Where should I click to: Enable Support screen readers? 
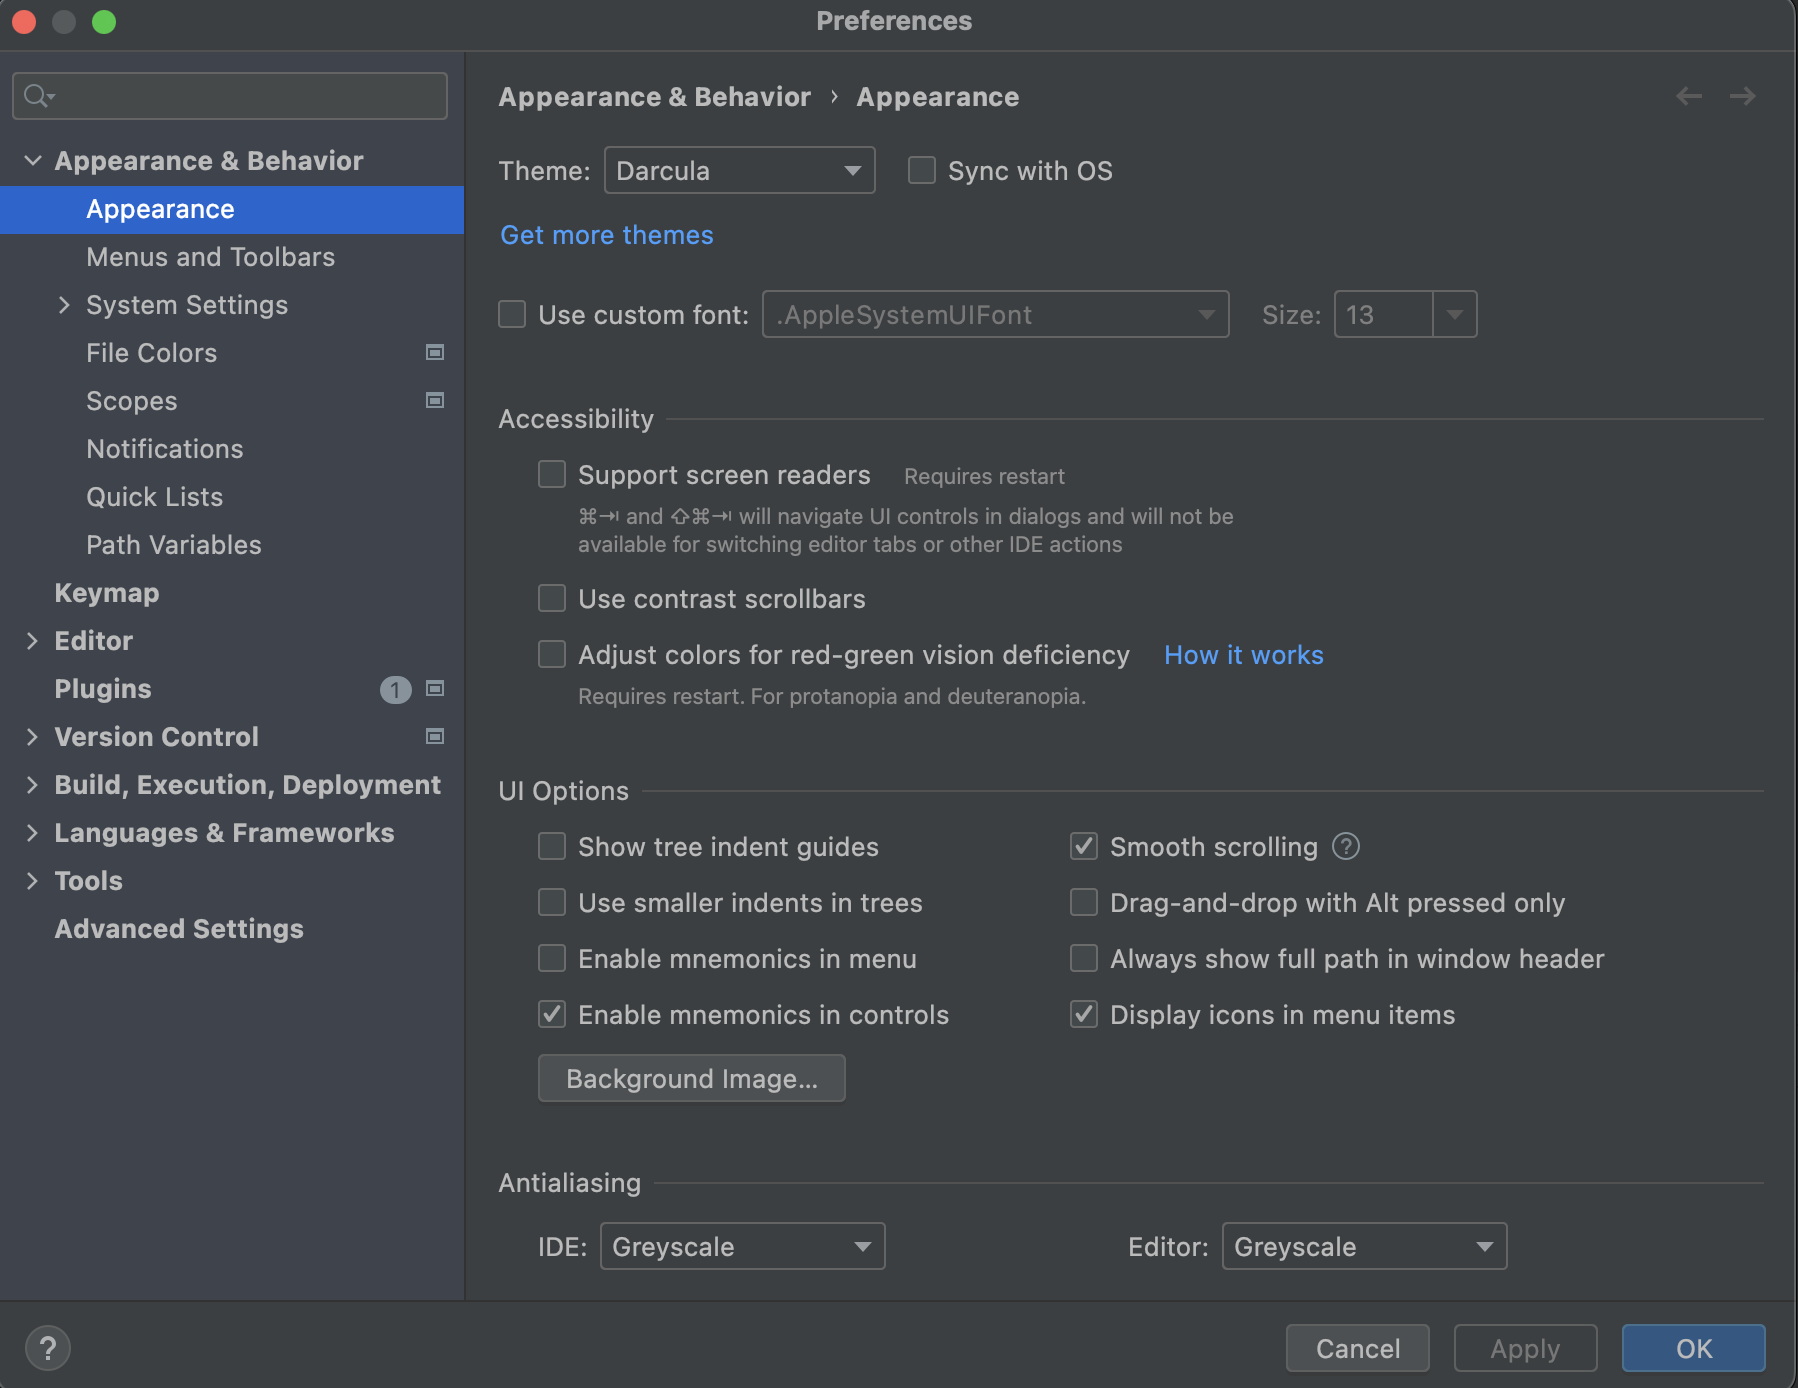[x=552, y=474]
